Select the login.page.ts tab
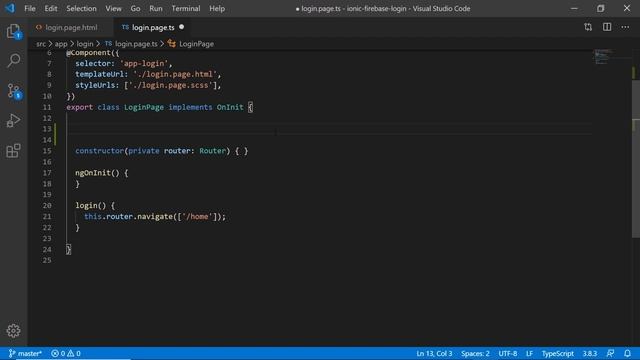640x360 pixels. pyautogui.click(x=153, y=27)
